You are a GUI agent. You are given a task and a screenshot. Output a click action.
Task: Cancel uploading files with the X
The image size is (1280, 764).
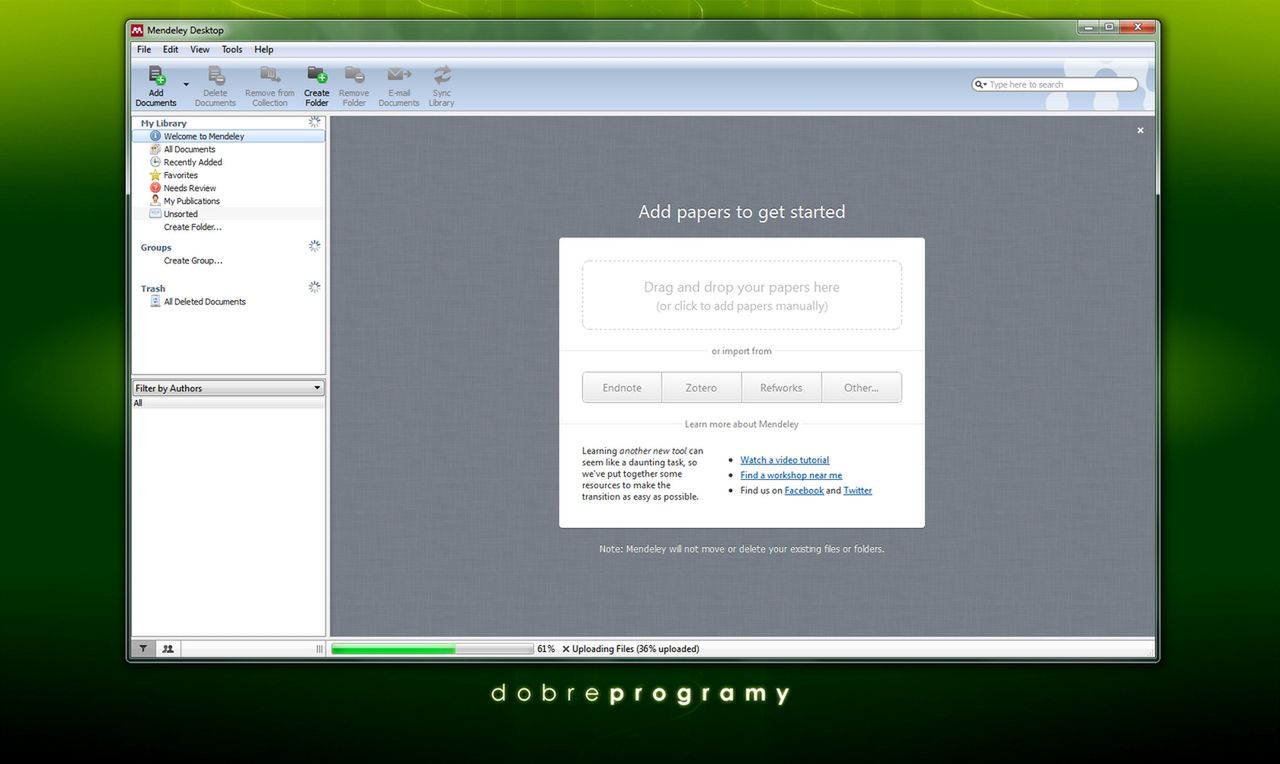click(x=566, y=649)
